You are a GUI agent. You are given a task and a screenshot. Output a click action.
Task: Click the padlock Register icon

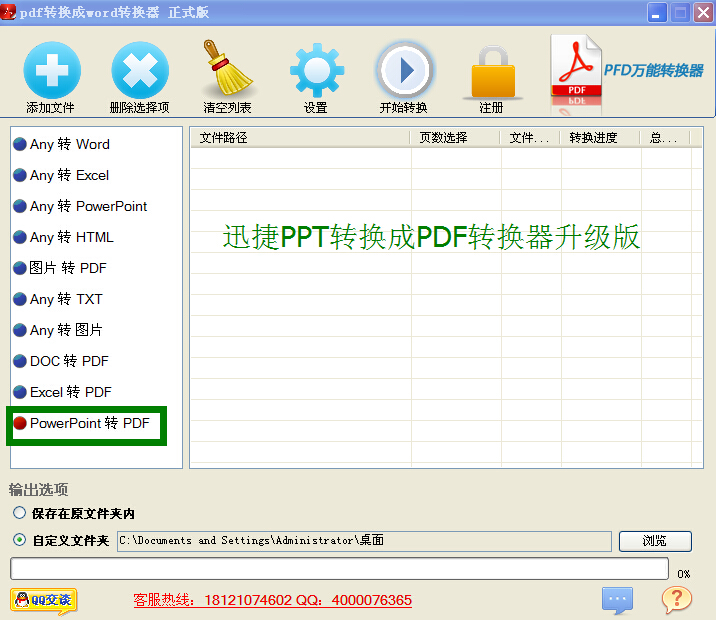[x=493, y=72]
